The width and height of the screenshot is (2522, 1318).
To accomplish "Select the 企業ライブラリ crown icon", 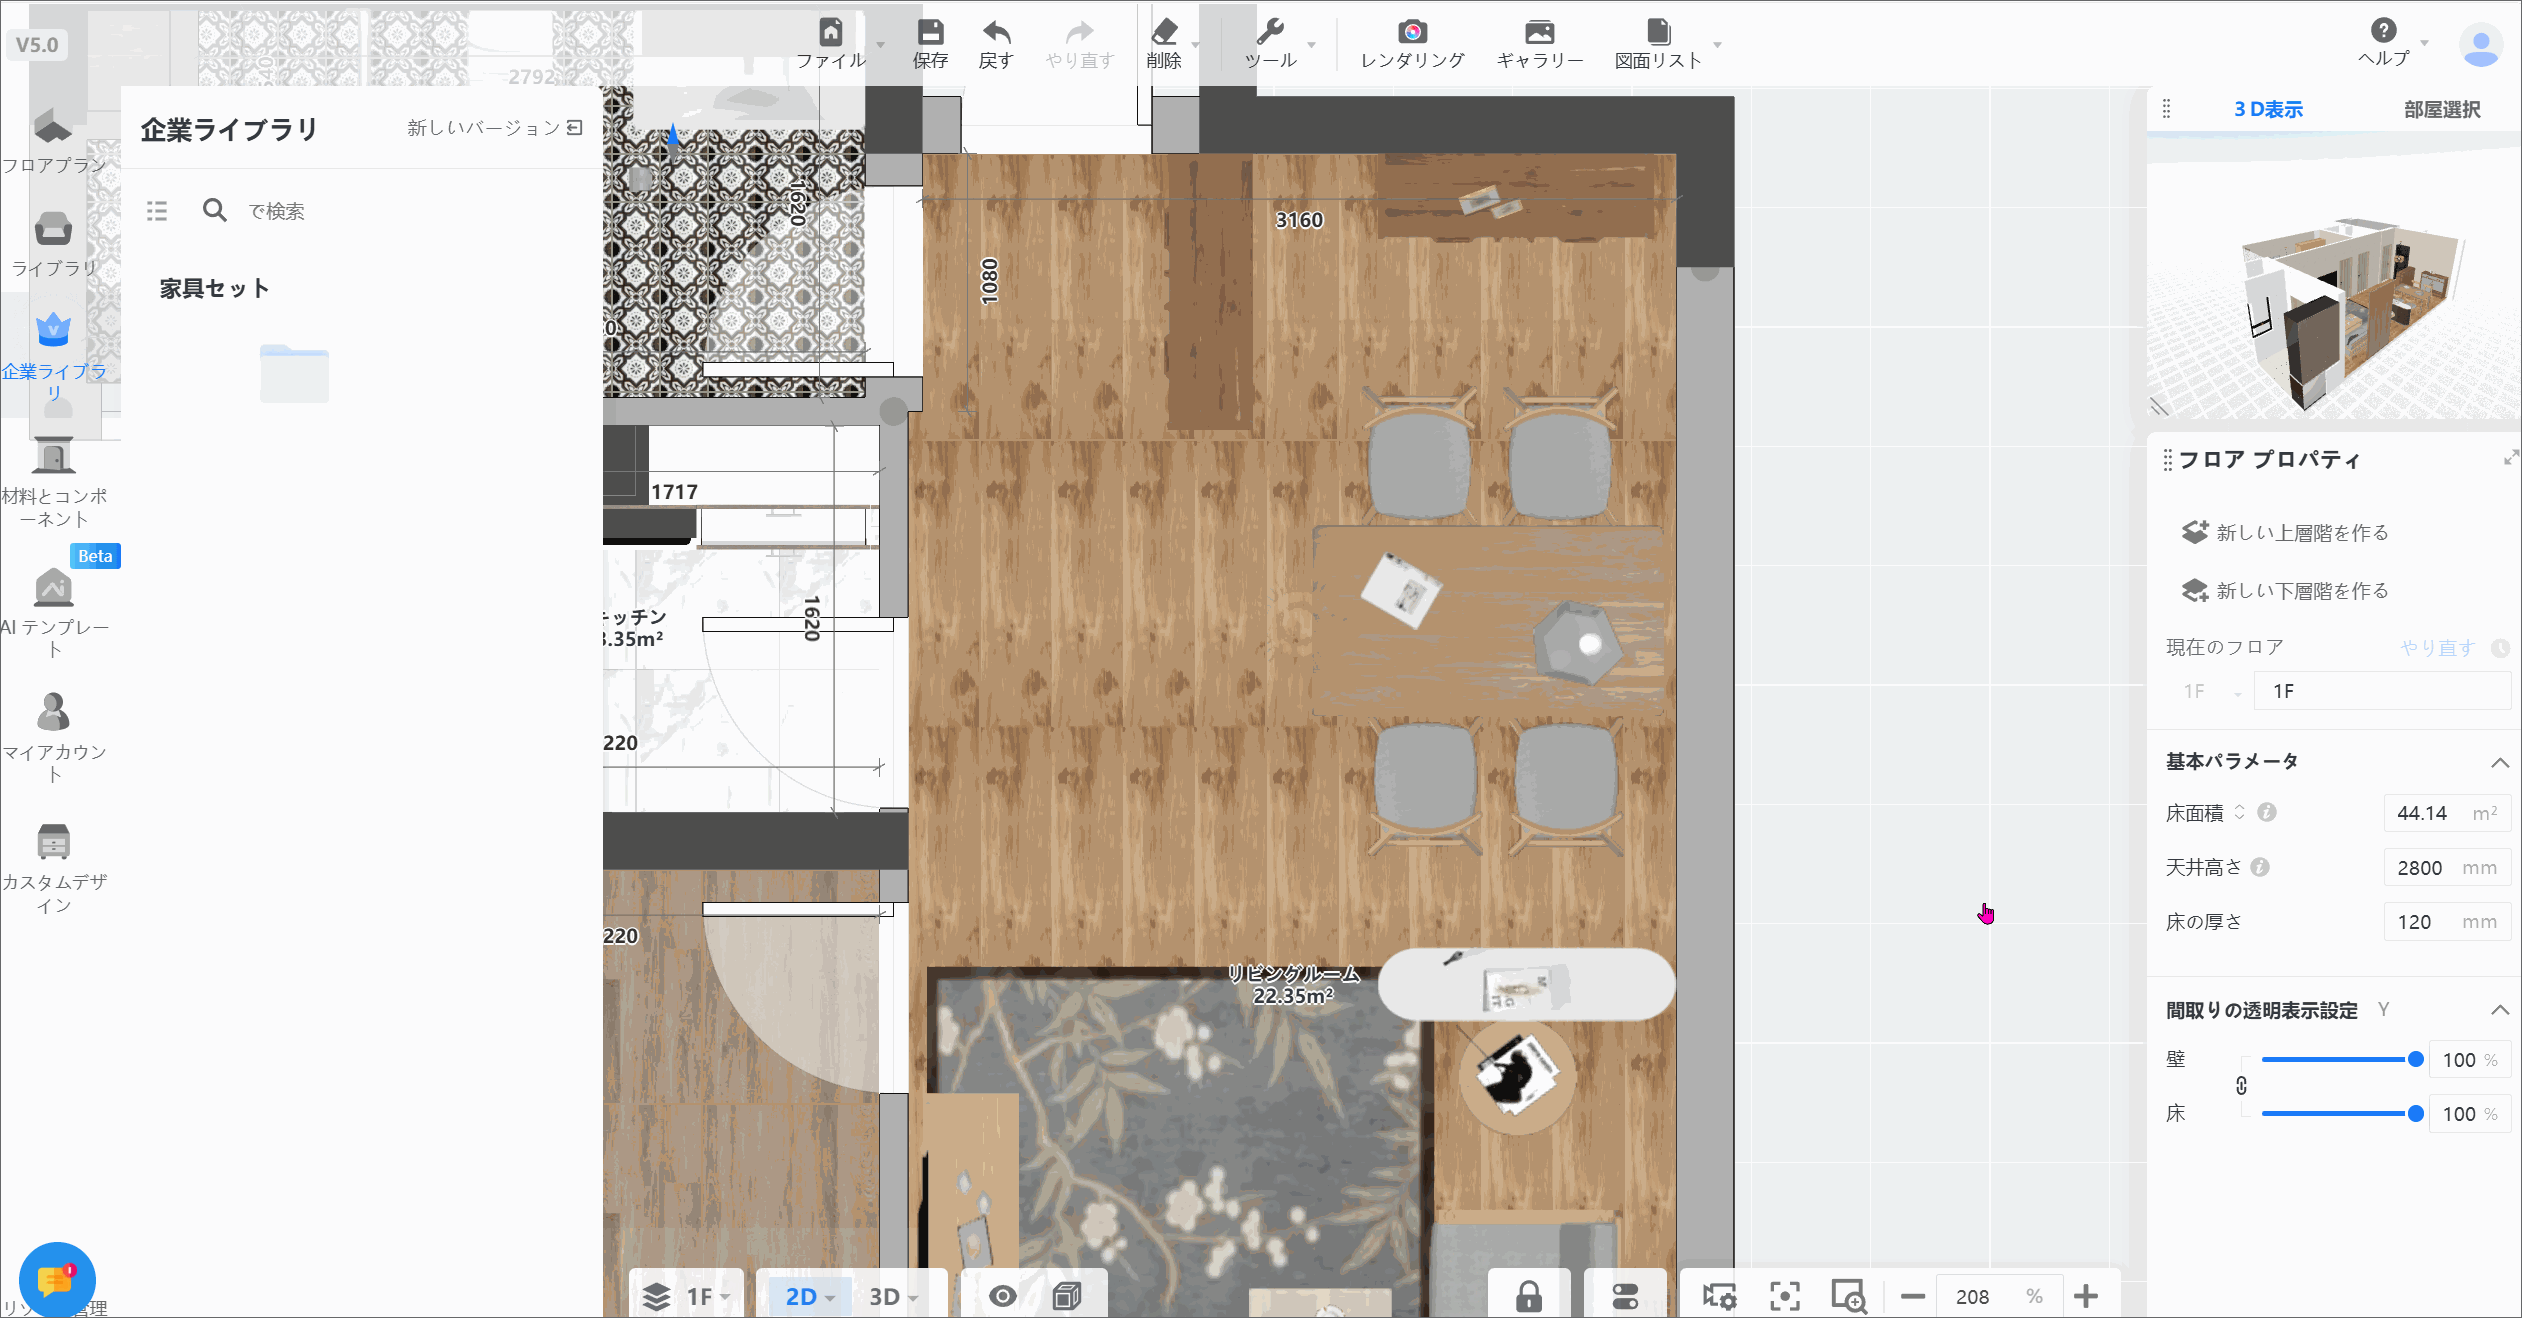I will pyautogui.click(x=53, y=329).
